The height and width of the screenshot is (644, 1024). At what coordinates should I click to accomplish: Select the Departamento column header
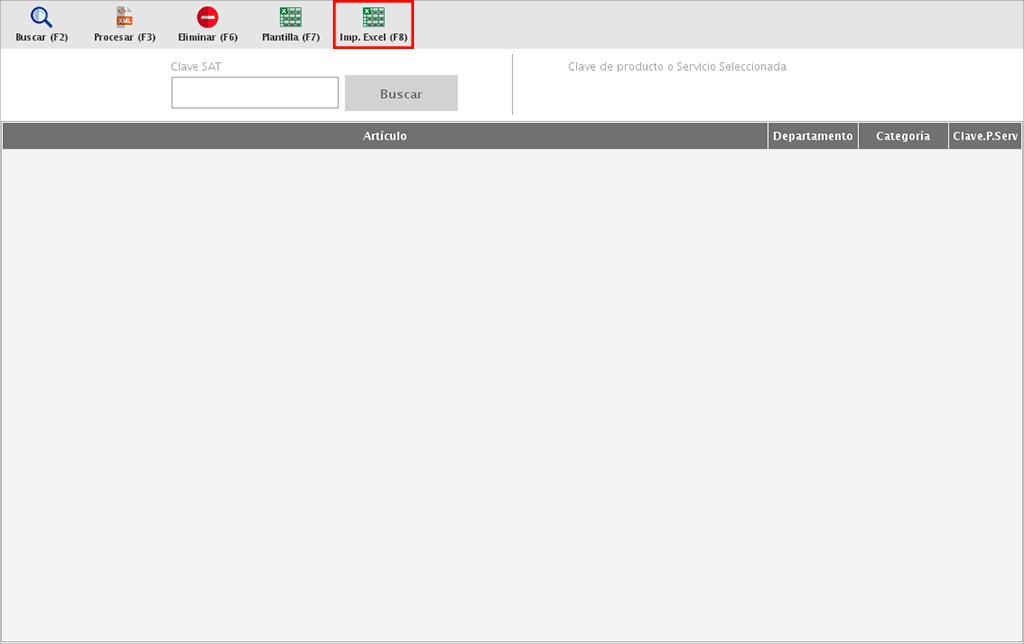click(x=813, y=136)
